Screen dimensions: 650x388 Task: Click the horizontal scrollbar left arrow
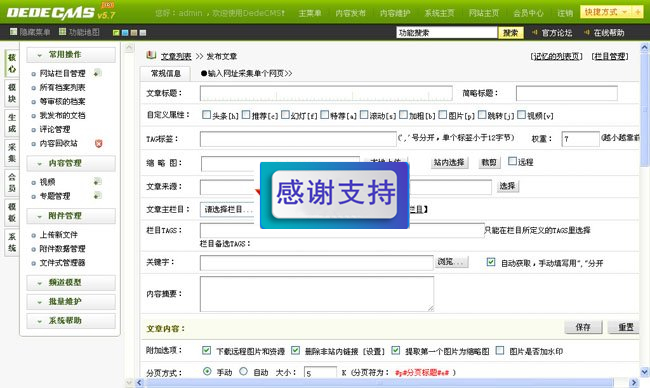pos(139,383)
